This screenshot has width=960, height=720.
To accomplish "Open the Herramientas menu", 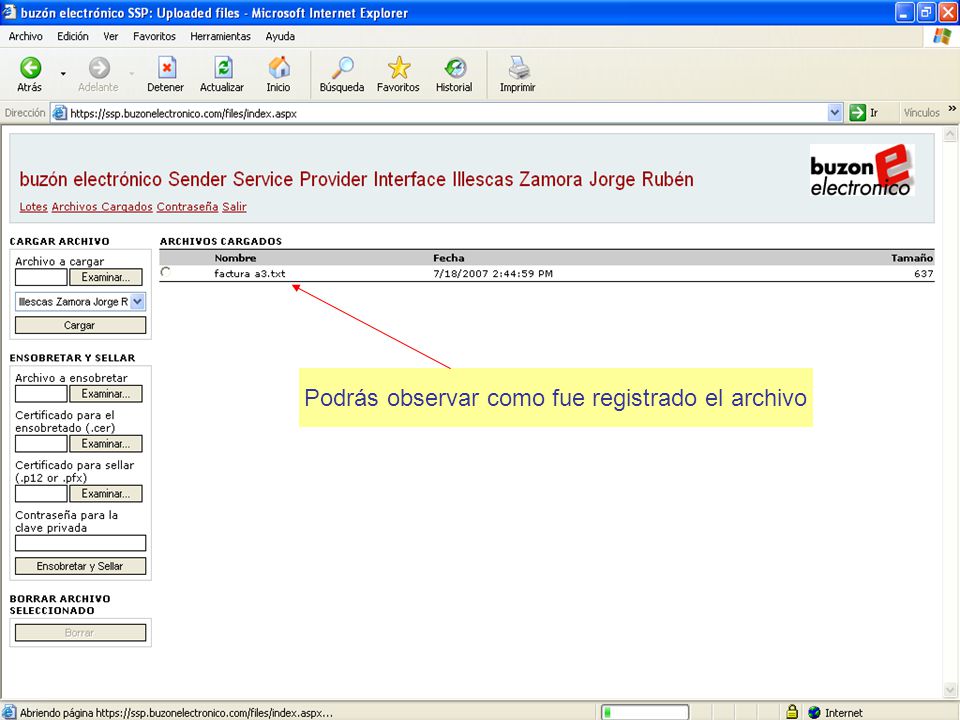I will click(x=220, y=36).
